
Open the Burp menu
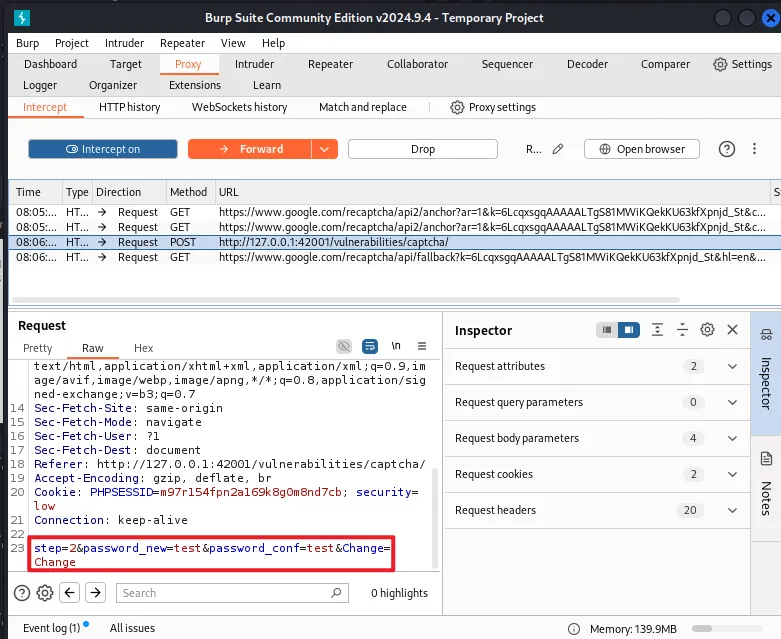click(x=27, y=43)
